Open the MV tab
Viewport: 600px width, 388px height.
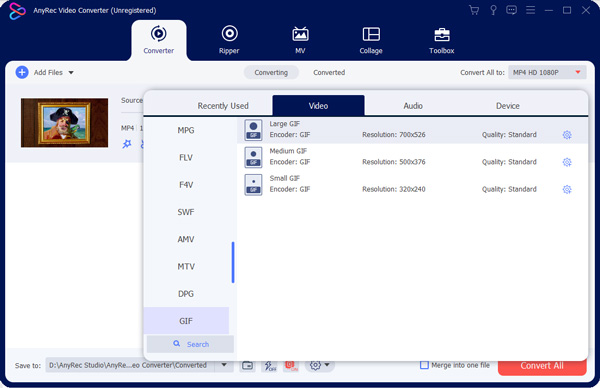[300, 40]
